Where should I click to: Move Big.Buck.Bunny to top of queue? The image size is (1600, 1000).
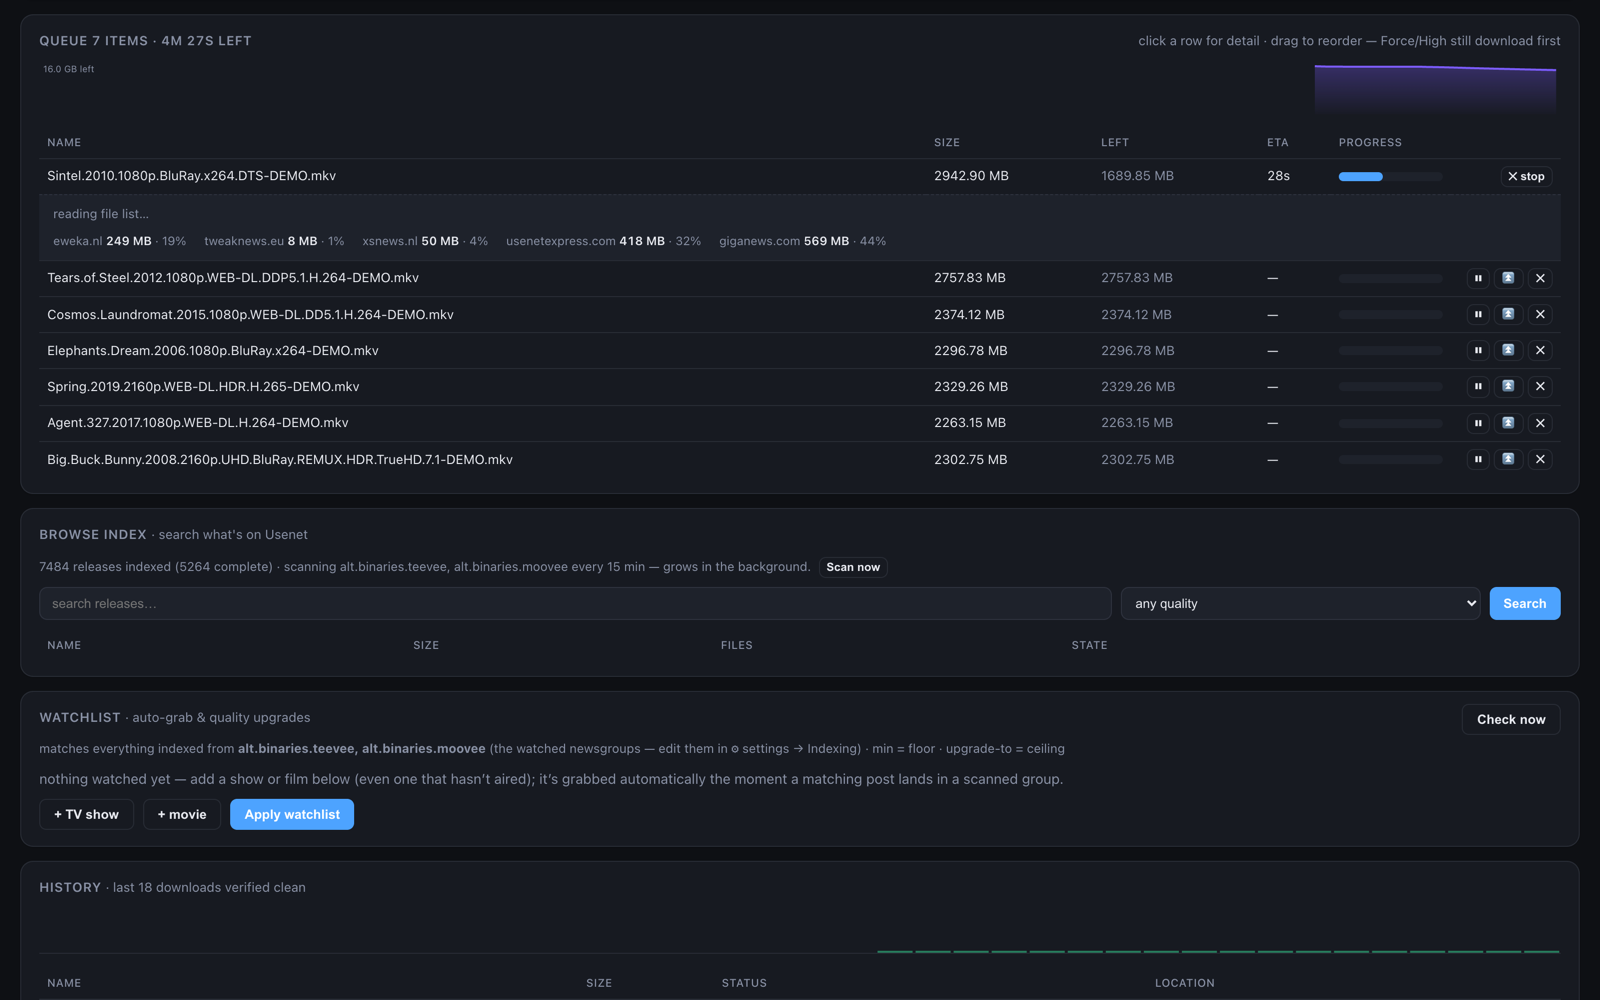click(x=1508, y=459)
